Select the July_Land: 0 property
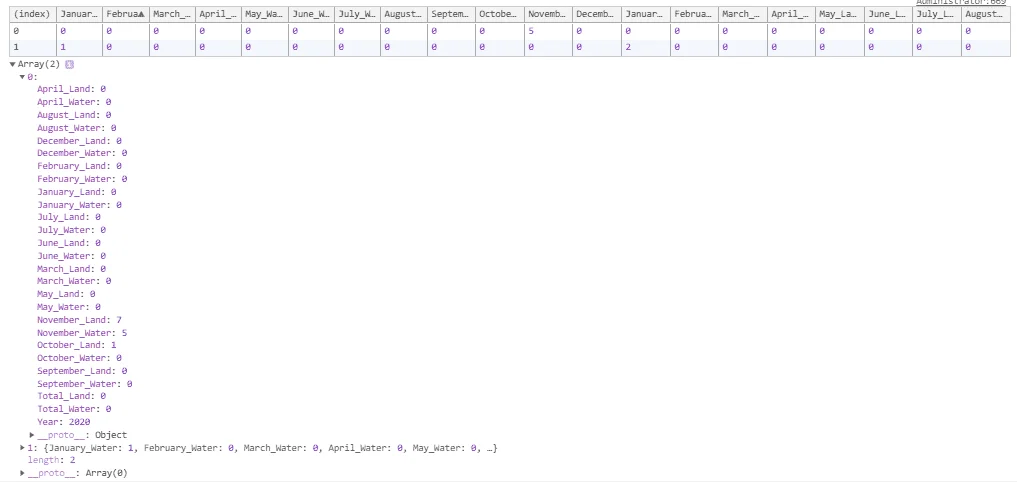The image size is (1017, 482). (x=69, y=217)
